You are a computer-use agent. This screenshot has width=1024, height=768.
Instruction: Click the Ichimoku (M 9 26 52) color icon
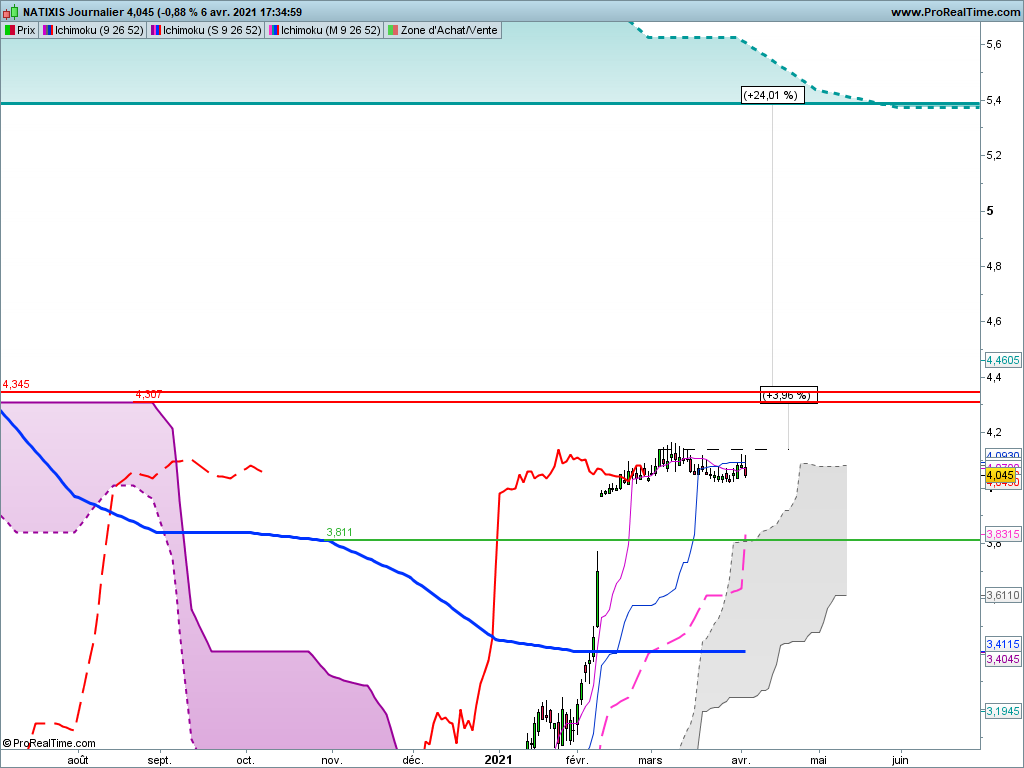[x=274, y=30]
